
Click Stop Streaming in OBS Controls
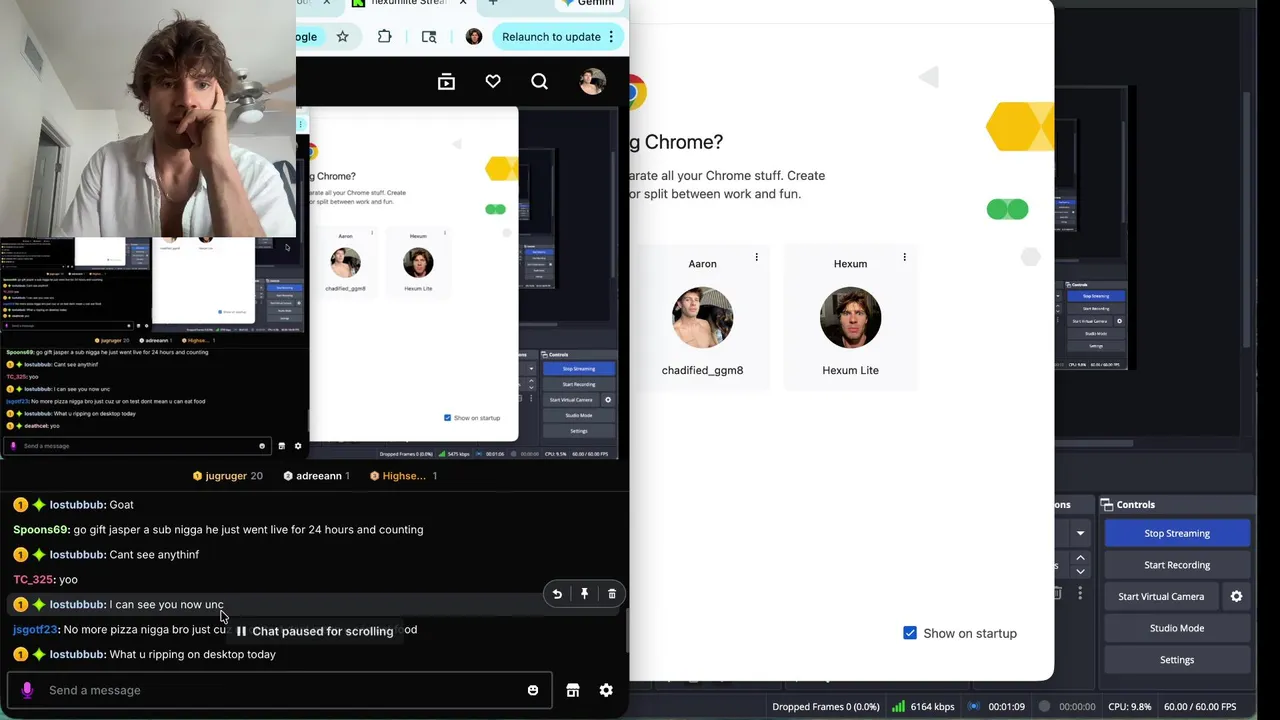(x=1177, y=533)
